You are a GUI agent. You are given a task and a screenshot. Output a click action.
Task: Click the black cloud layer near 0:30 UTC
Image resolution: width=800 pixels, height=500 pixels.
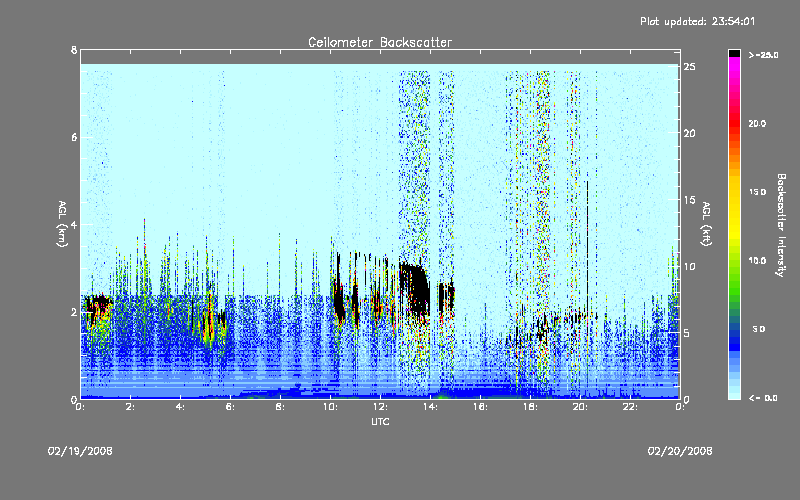97,306
